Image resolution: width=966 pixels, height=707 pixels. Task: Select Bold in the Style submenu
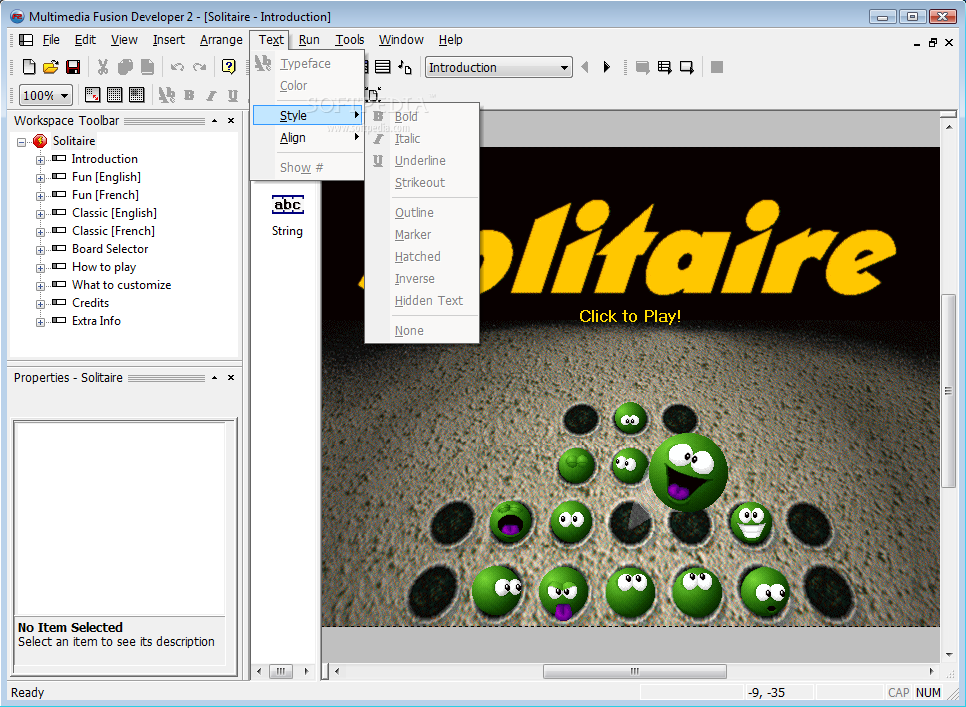click(422, 116)
